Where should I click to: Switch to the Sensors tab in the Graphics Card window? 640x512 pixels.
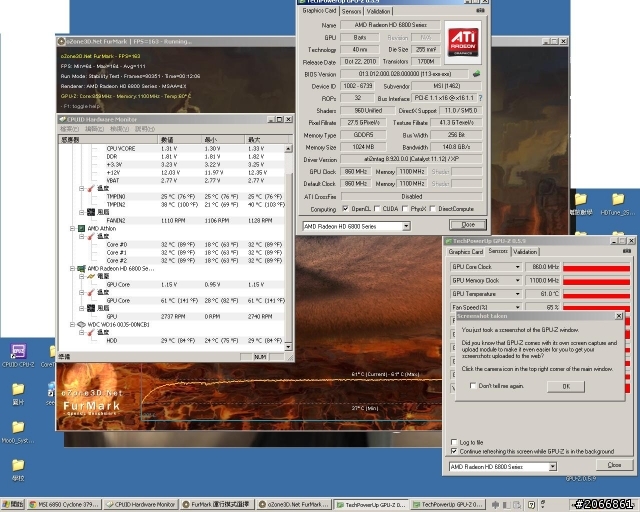point(351,11)
